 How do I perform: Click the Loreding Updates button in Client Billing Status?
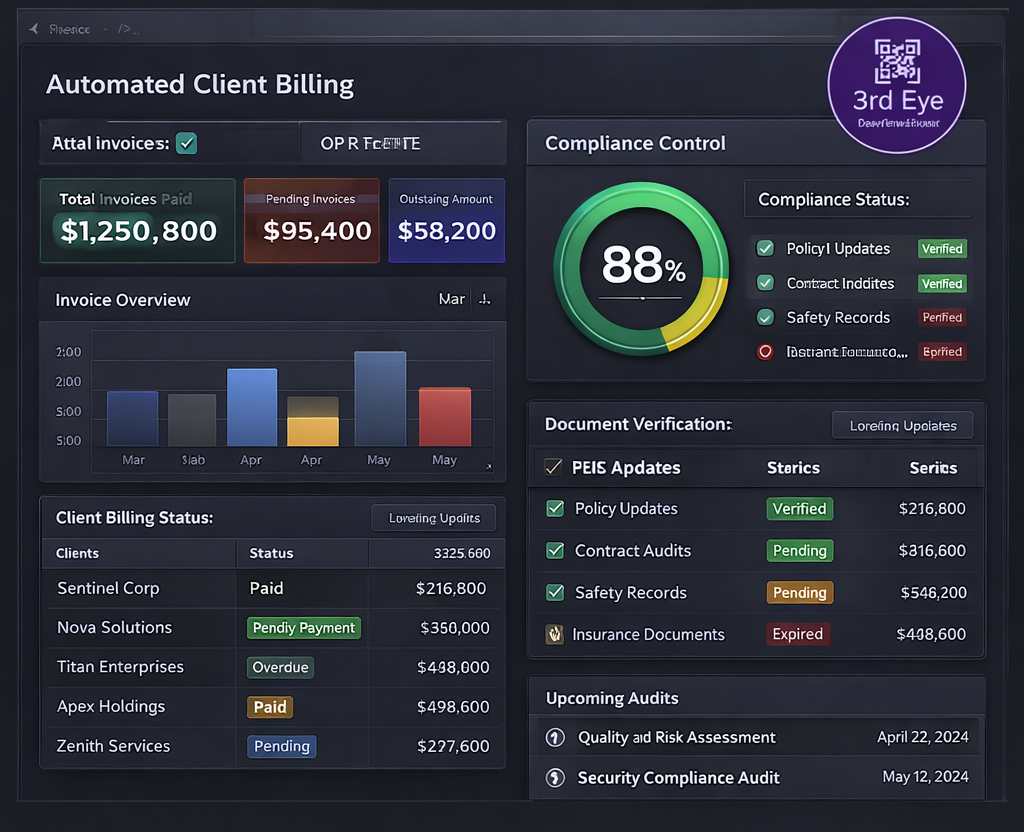434,518
